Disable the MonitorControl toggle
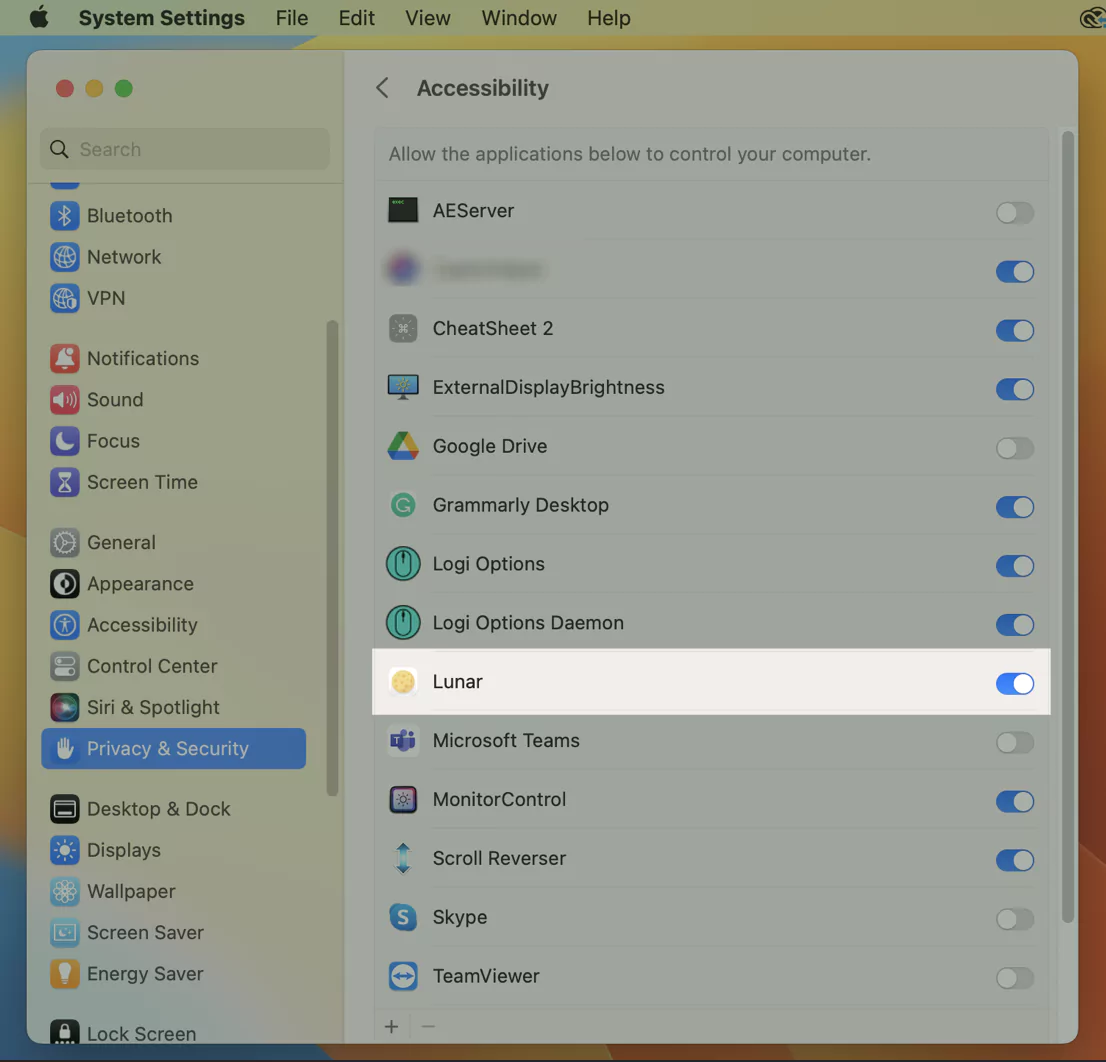This screenshot has height=1062, width=1106. point(1014,801)
